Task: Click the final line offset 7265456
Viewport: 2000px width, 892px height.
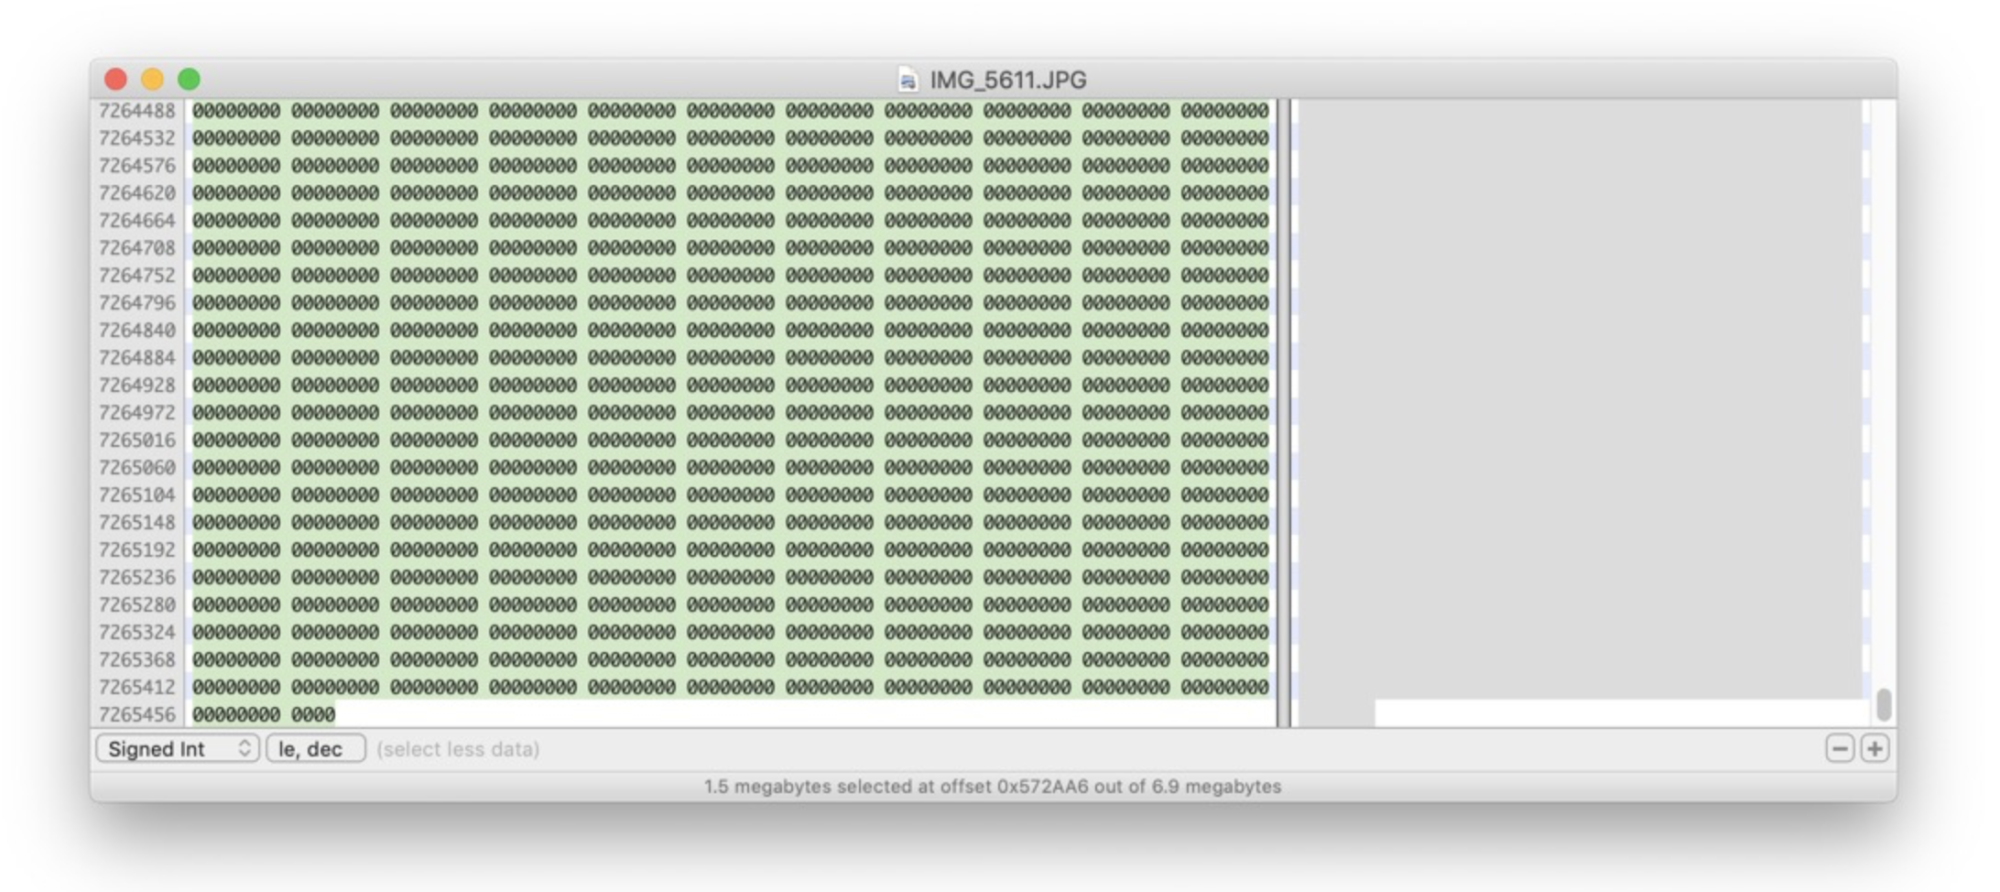Action: 137,716
